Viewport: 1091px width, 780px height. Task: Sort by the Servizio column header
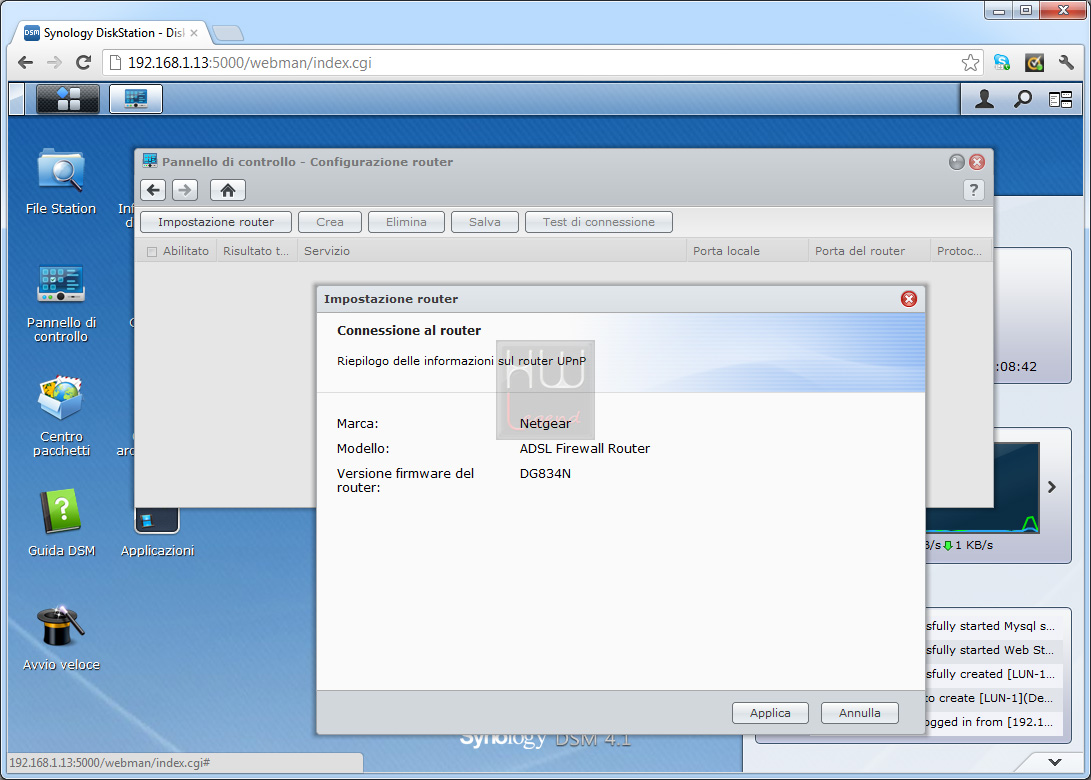click(x=492, y=251)
